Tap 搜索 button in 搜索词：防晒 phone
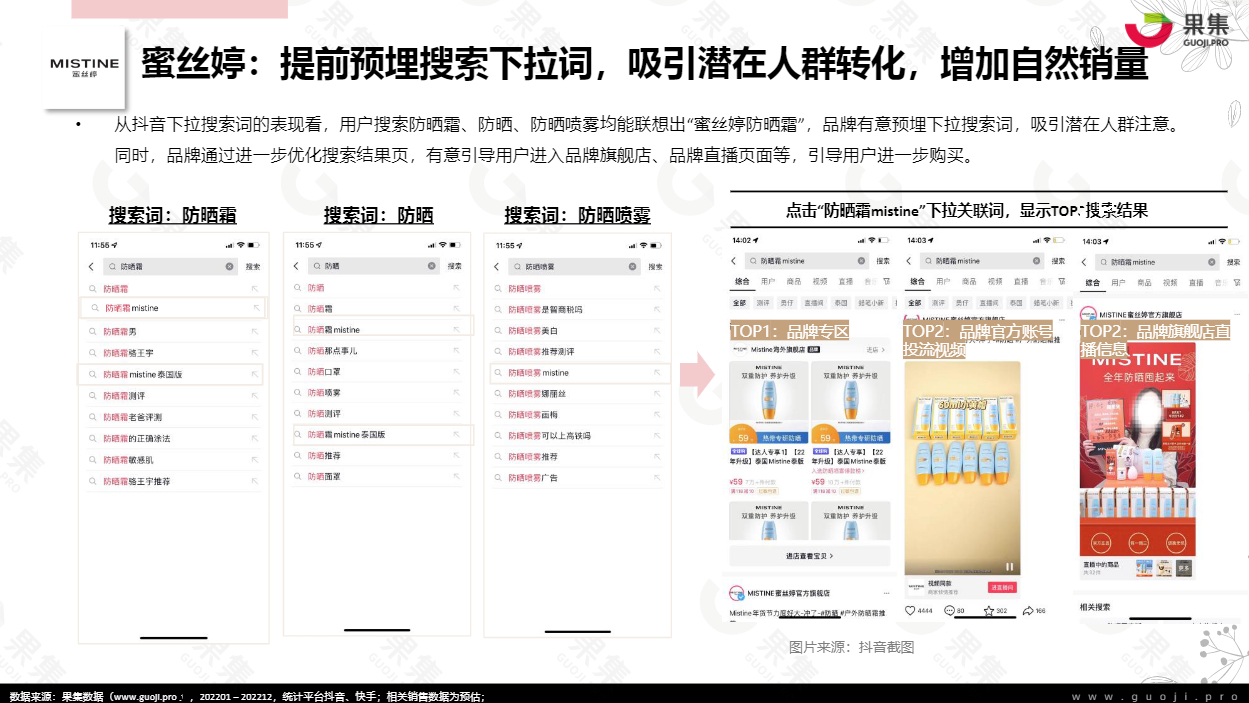The height and width of the screenshot is (703, 1249). (x=455, y=266)
